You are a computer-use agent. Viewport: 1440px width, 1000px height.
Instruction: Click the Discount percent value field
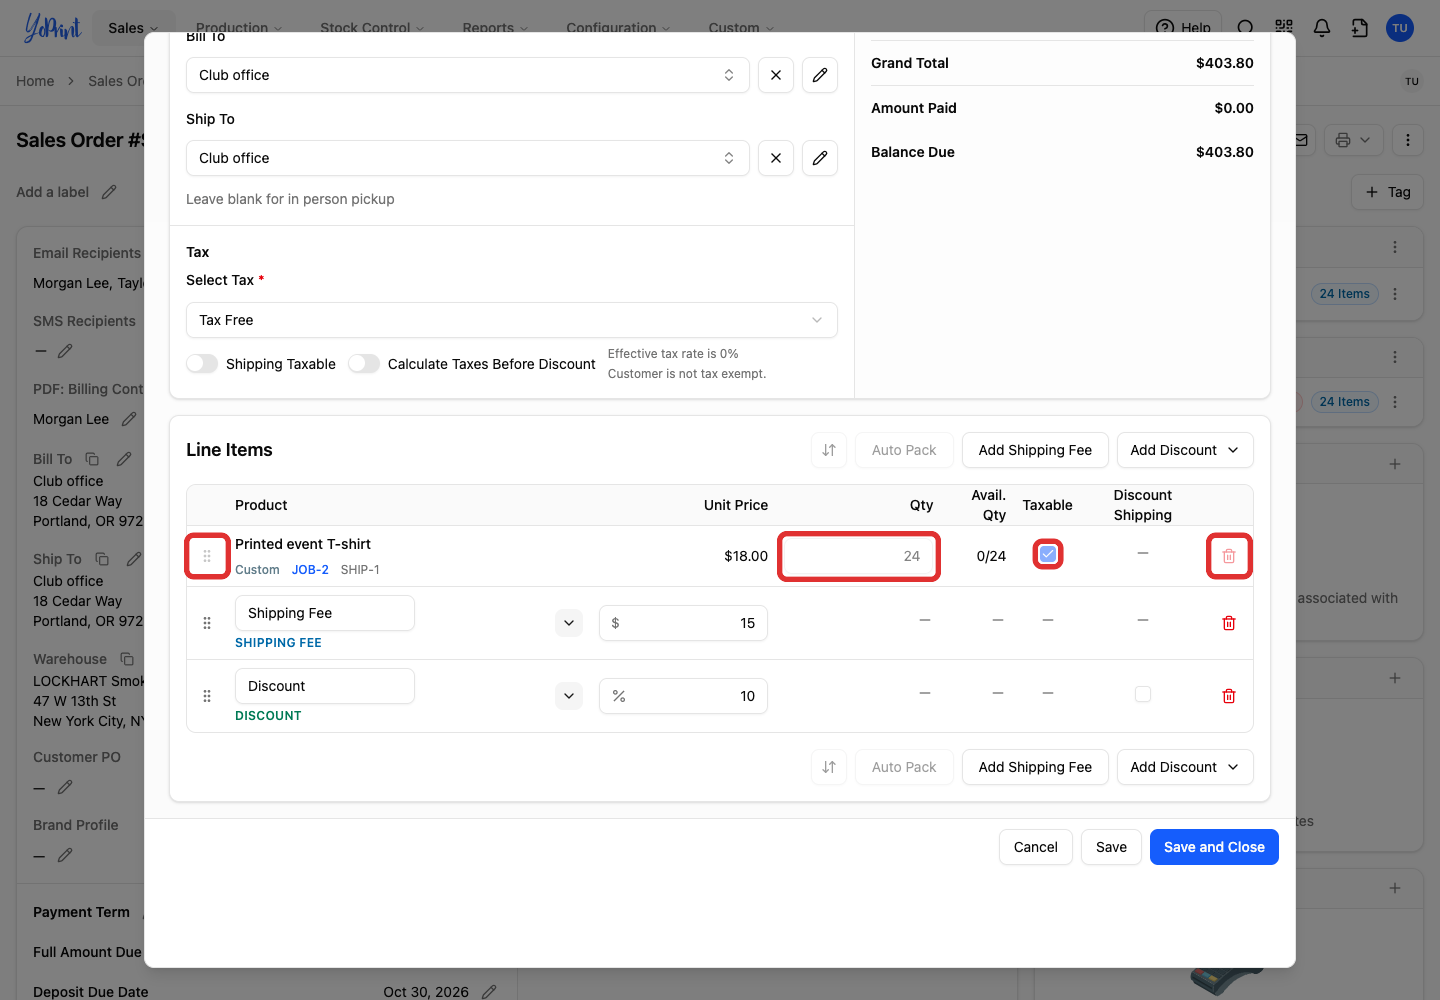tap(683, 696)
